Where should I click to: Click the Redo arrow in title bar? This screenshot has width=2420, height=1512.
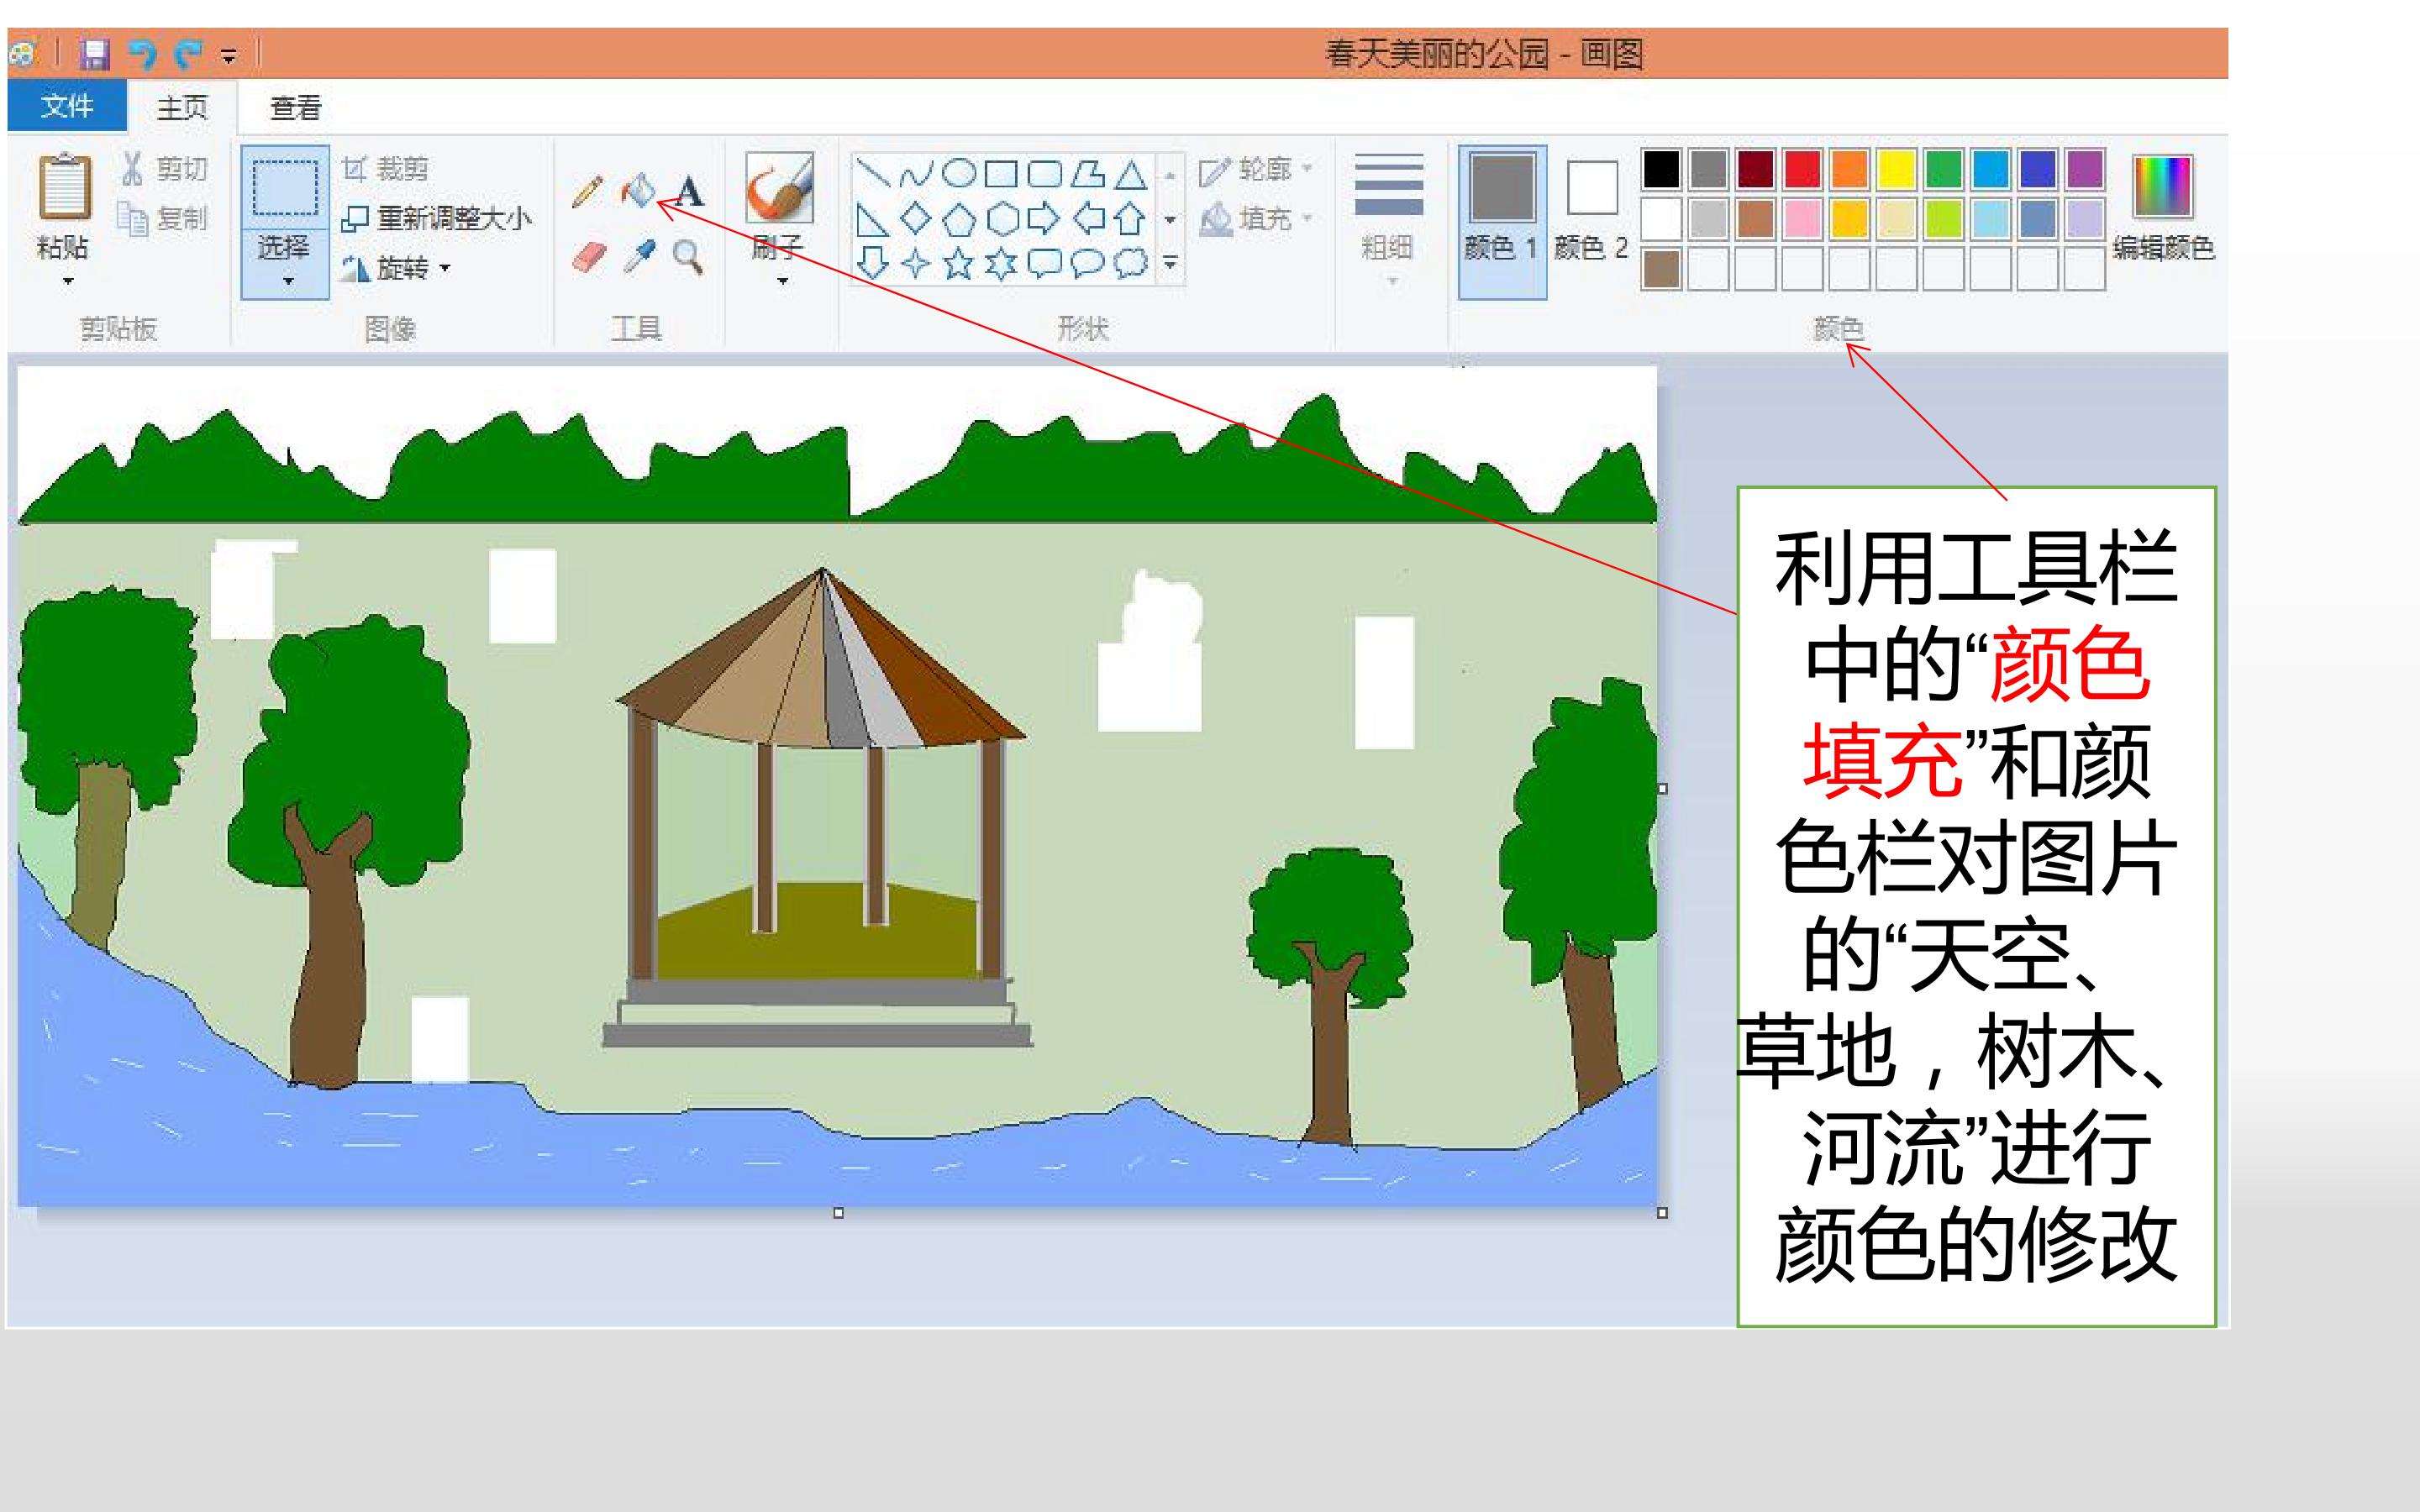pos(188,54)
